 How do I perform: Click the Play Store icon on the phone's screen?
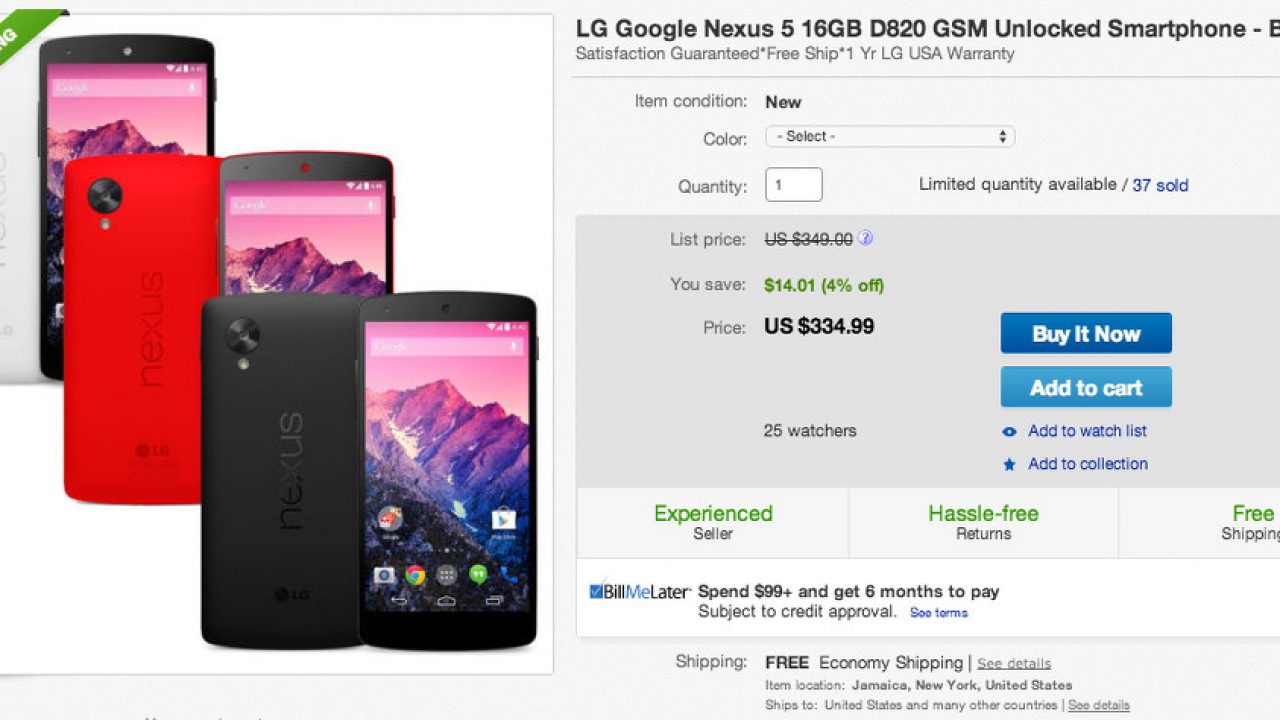pyautogui.click(x=503, y=519)
